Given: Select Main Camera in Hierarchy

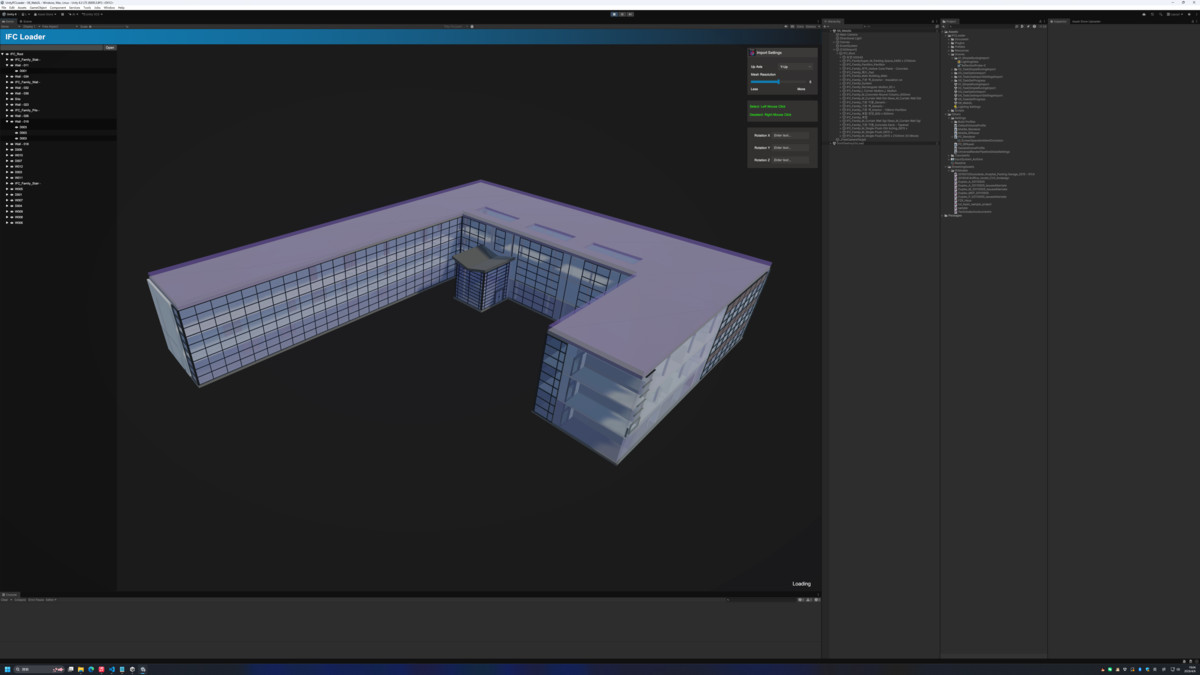Looking at the screenshot, I should click(849, 34).
